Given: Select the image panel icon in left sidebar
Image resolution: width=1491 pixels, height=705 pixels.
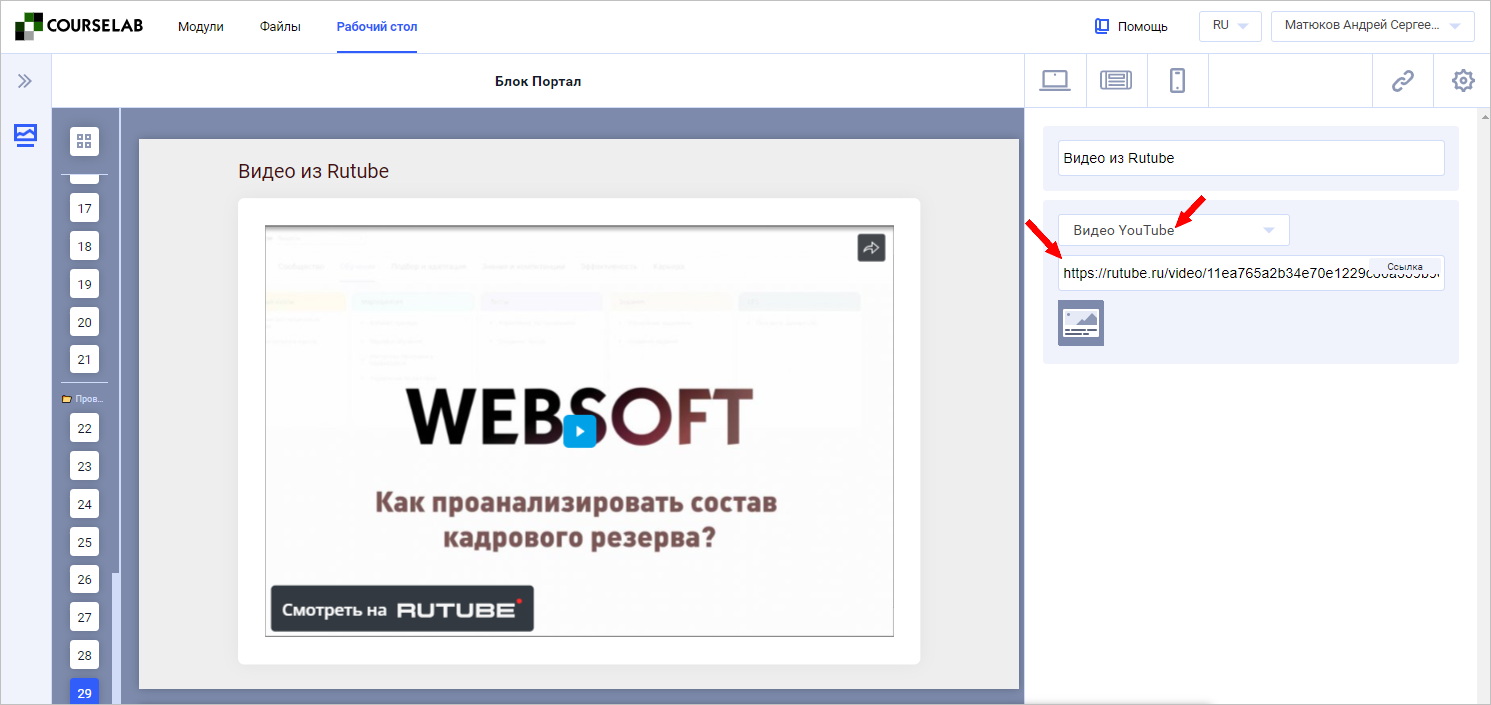Looking at the screenshot, I should (x=25, y=135).
